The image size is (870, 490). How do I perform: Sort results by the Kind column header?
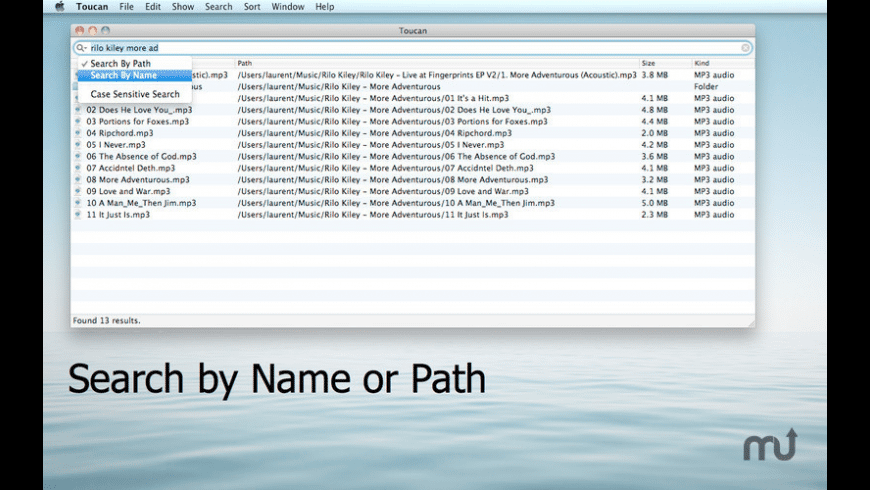pos(723,63)
